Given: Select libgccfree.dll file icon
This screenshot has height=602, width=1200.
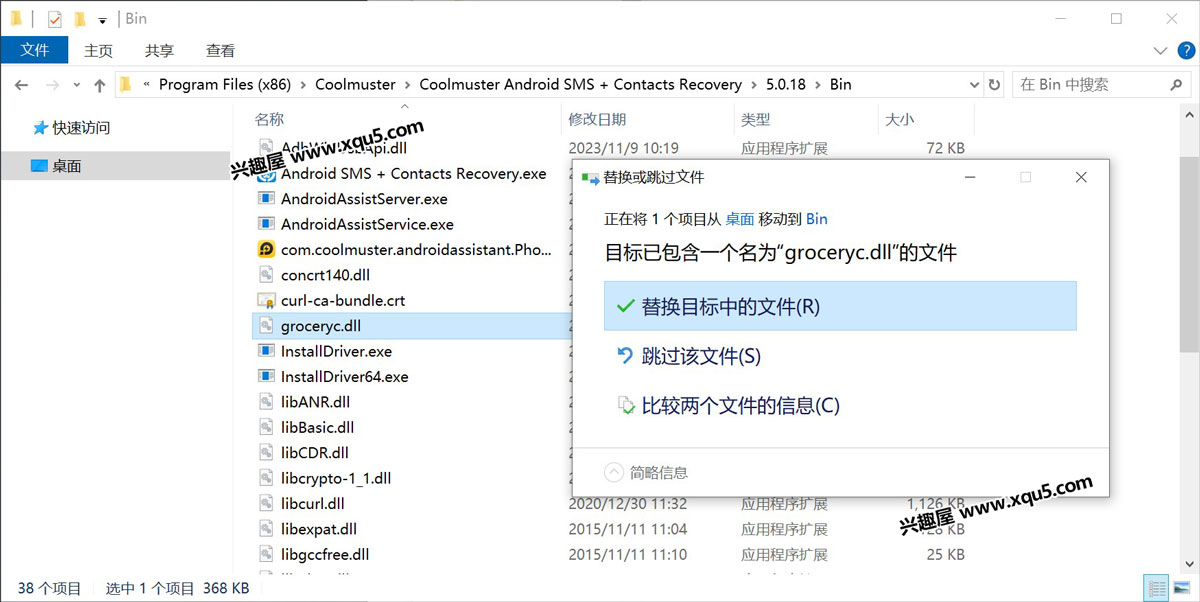Looking at the screenshot, I should tap(266, 554).
